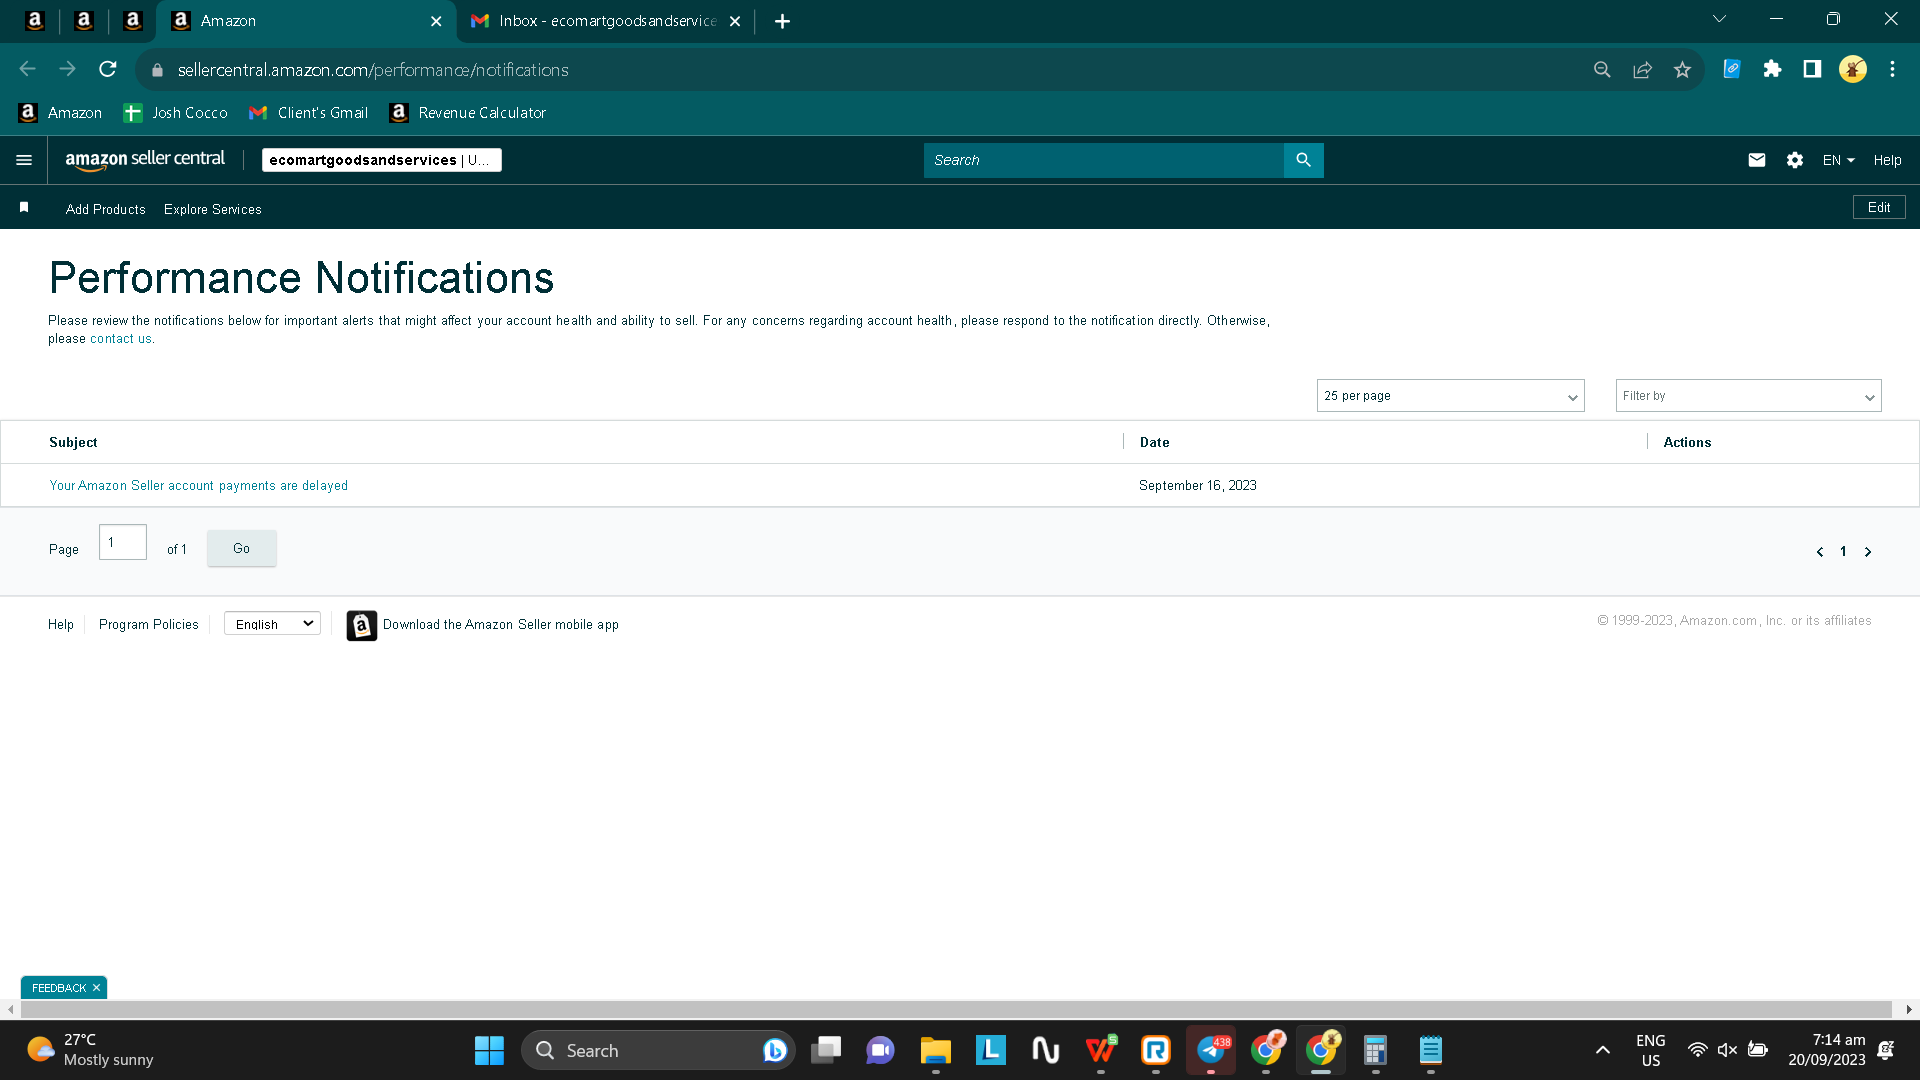Click Download the Amazon Seller mobile app

pos(501,624)
